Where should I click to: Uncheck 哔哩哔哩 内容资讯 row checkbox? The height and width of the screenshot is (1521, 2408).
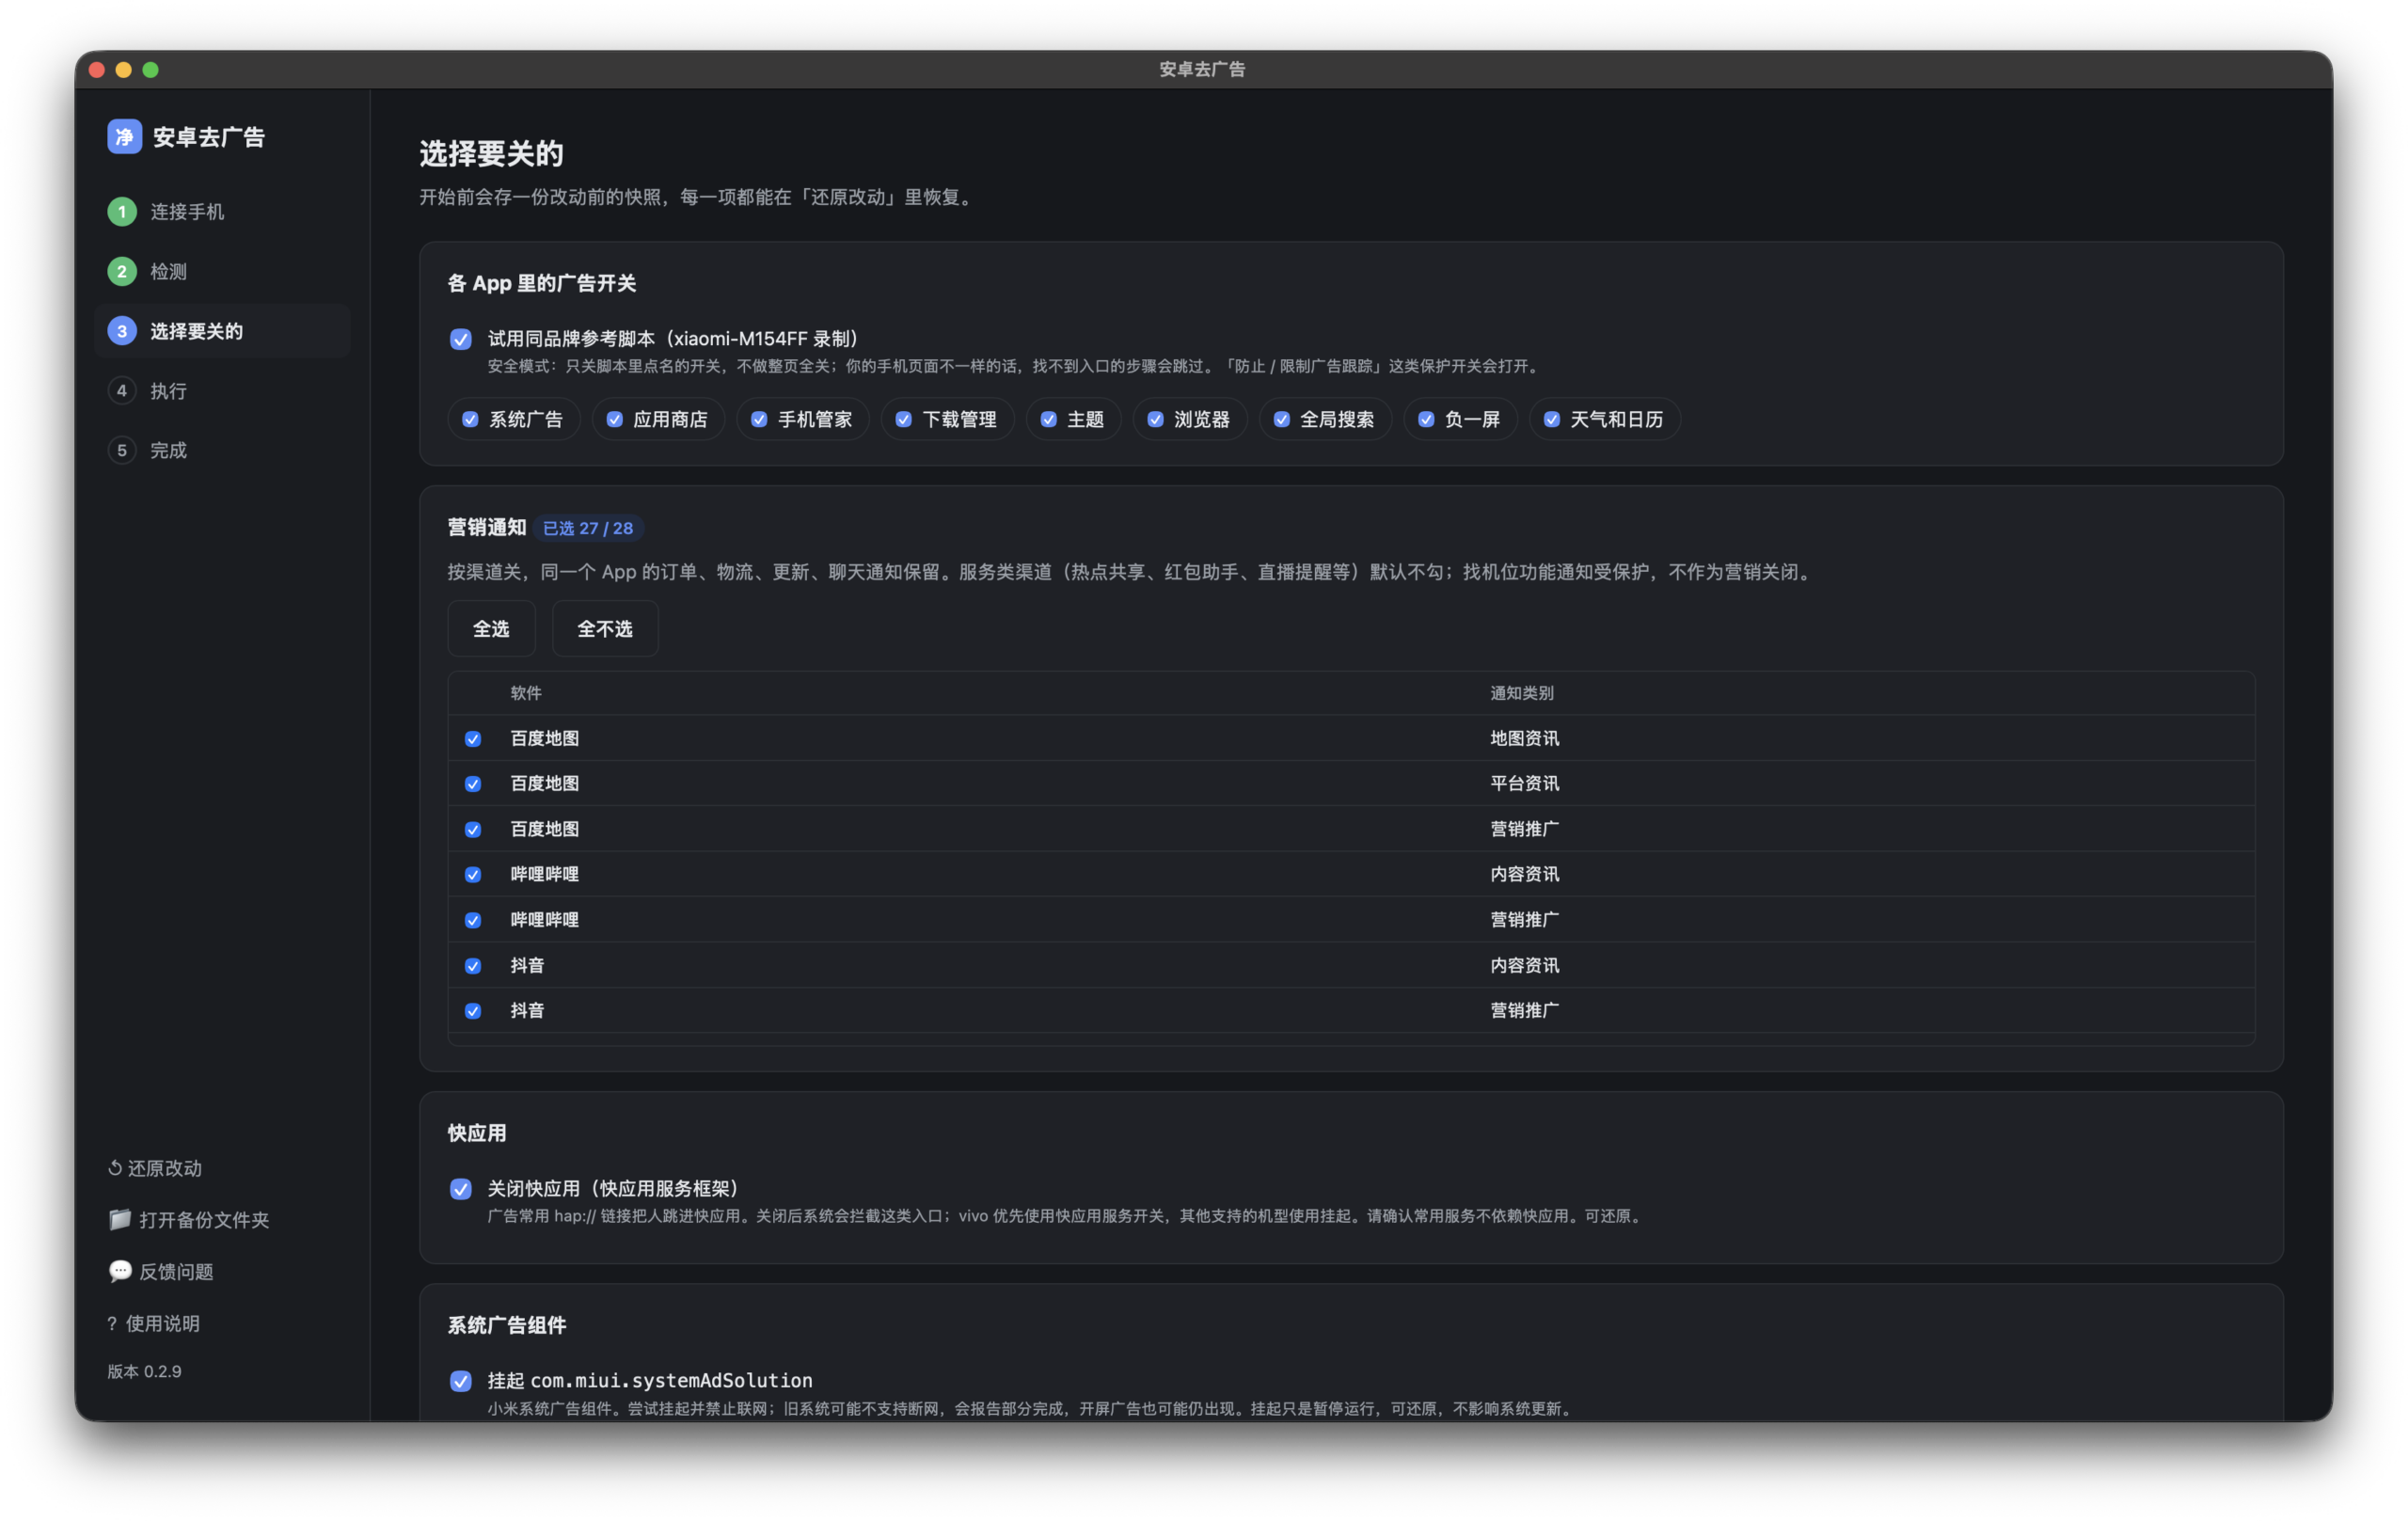(473, 875)
